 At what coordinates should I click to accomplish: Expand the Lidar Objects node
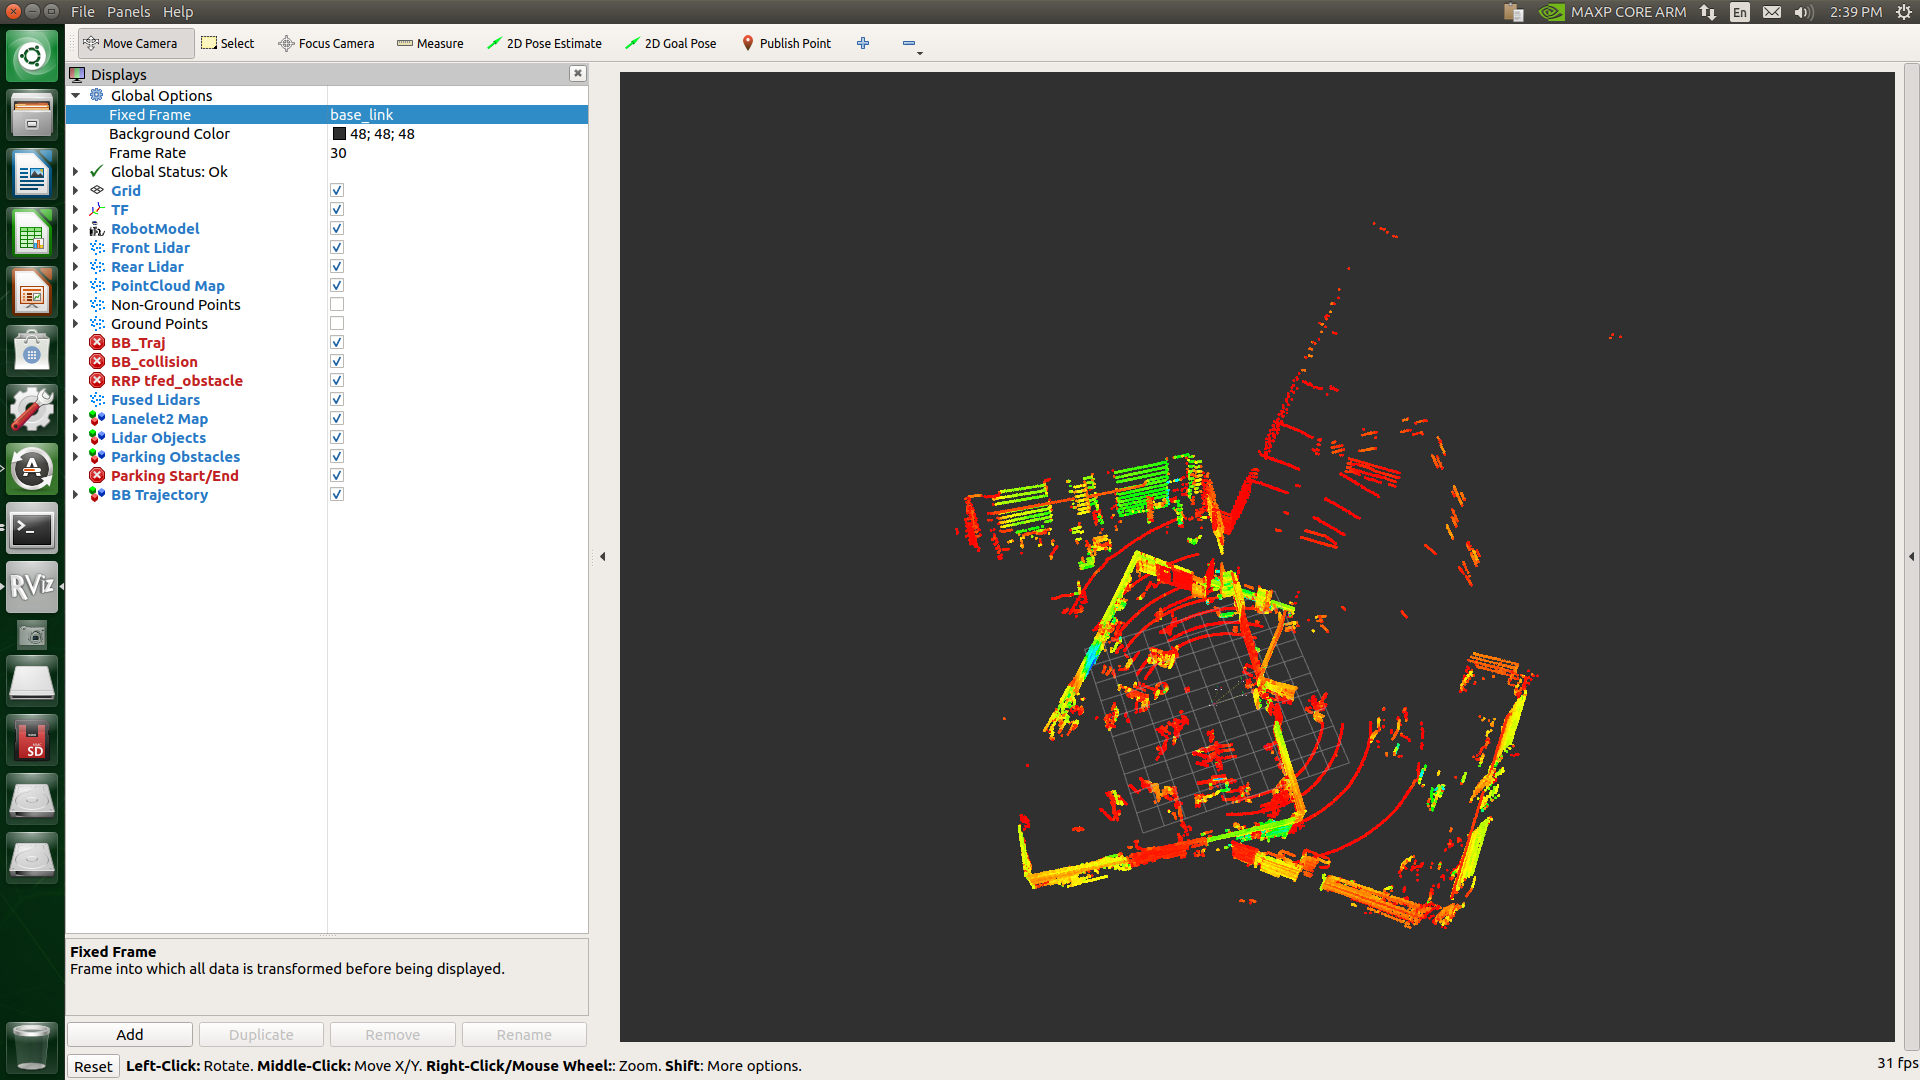(x=75, y=437)
